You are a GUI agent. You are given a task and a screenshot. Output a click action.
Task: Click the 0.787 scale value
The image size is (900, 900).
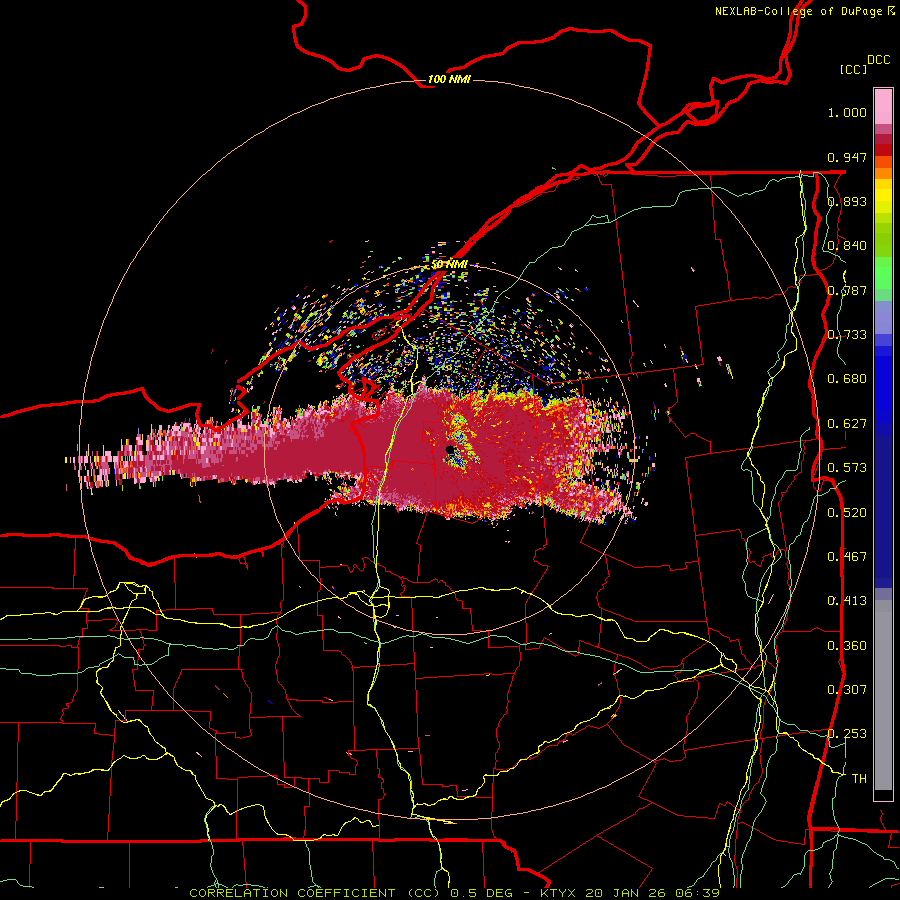click(847, 290)
